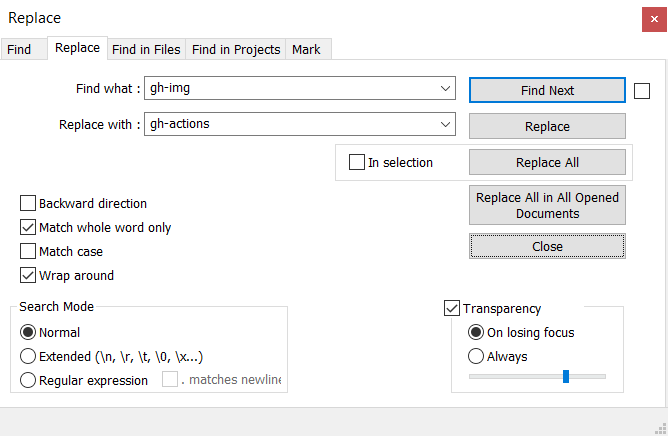This screenshot has height=436, width=668.
Task: Click Replace All in All Opened Documents
Action: coord(547,205)
